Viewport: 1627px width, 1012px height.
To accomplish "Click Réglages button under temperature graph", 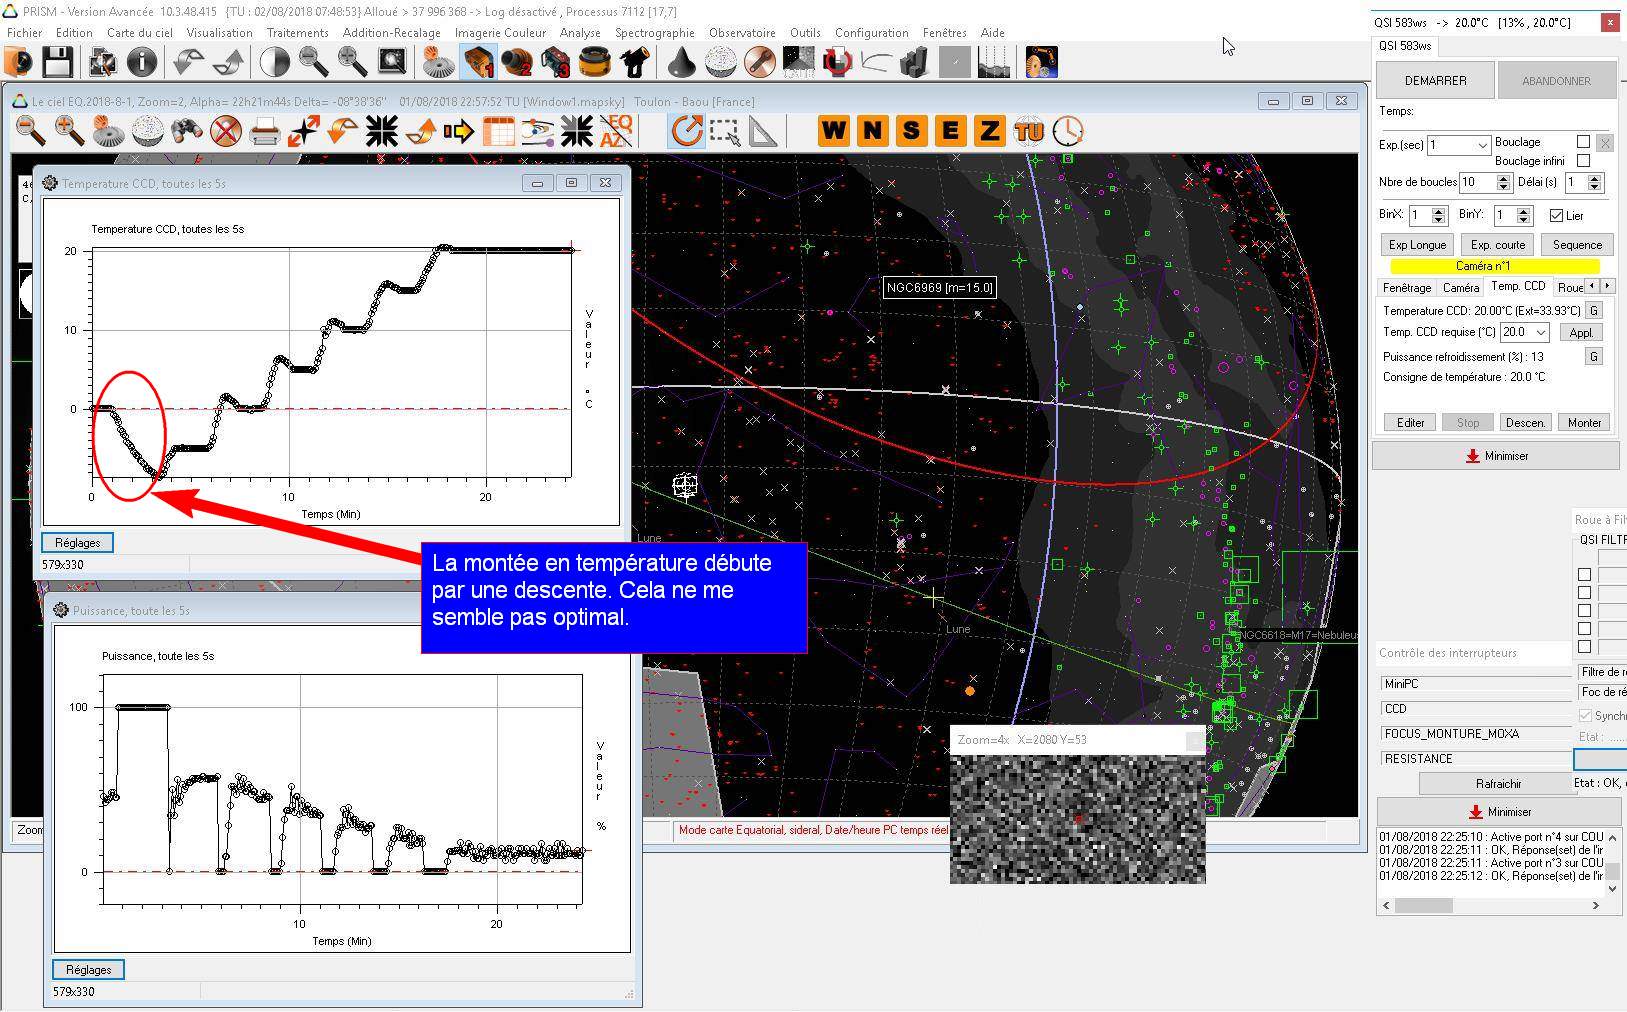I will click(78, 543).
